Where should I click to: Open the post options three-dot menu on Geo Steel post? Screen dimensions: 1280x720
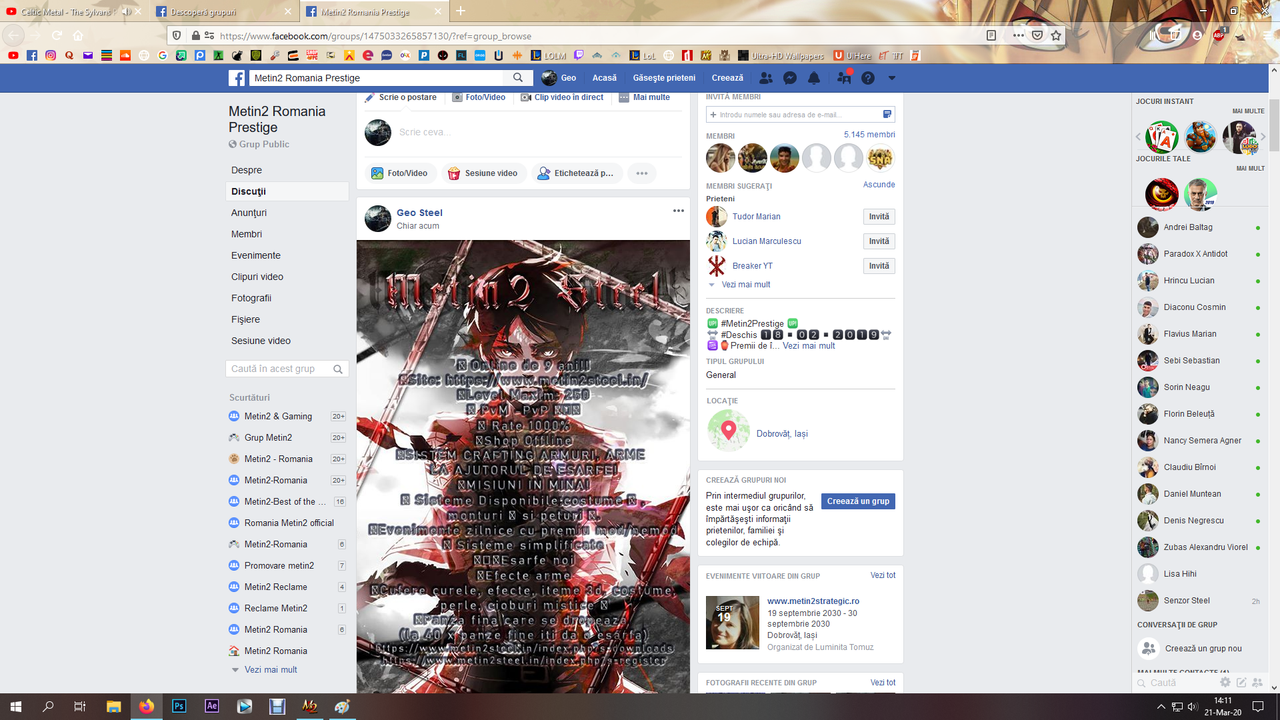[679, 211]
